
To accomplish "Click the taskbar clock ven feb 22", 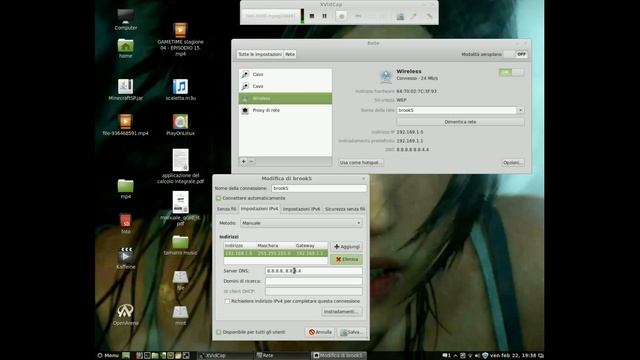I will [x=513, y=356].
